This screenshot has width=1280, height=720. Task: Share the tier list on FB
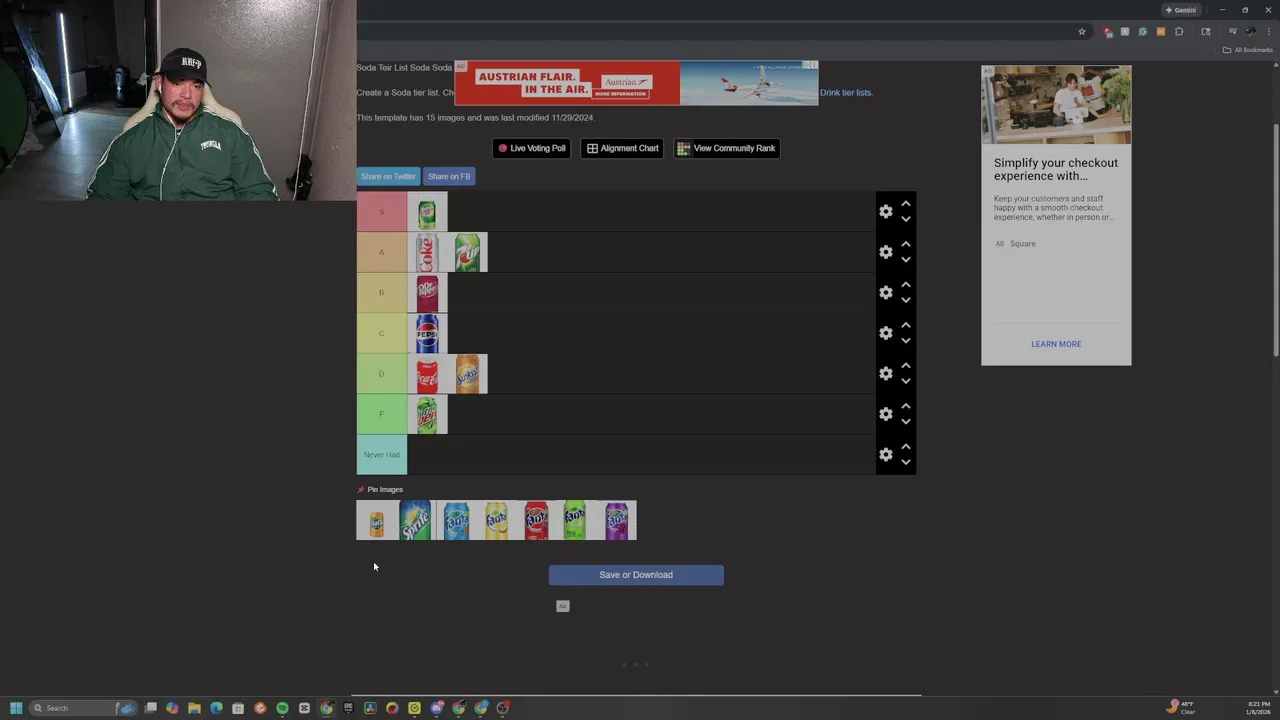[x=449, y=176]
